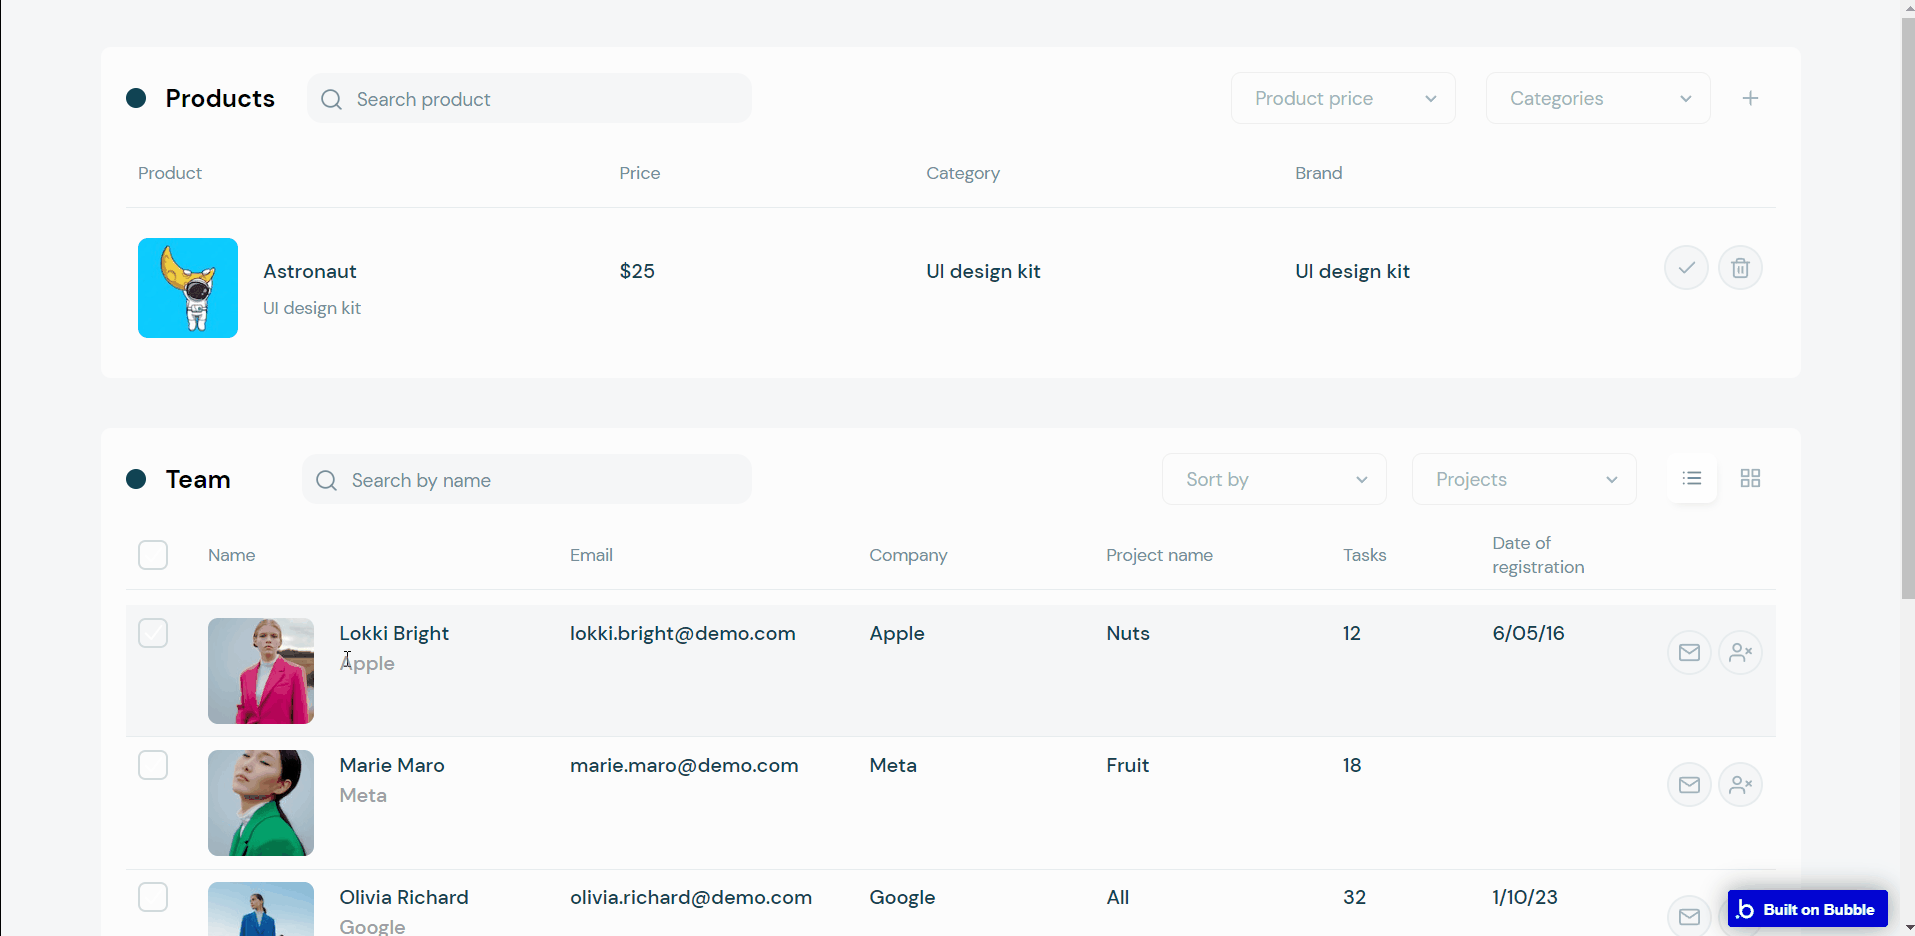The height and width of the screenshot is (936, 1915).
Task: Send email to Olivia Richard
Action: click(1689, 916)
